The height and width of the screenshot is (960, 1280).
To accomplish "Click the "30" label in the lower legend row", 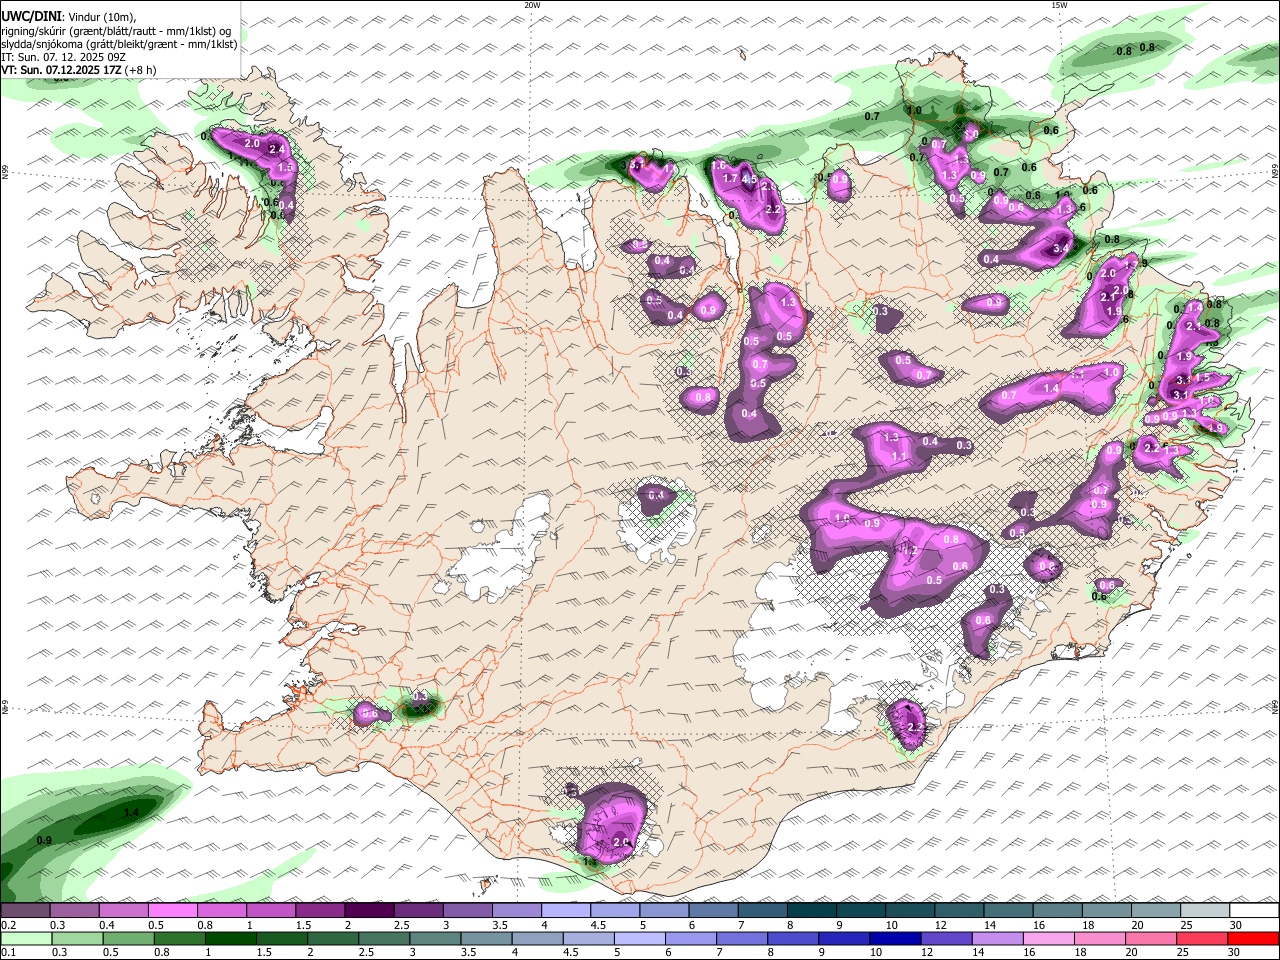I will point(1235,954).
